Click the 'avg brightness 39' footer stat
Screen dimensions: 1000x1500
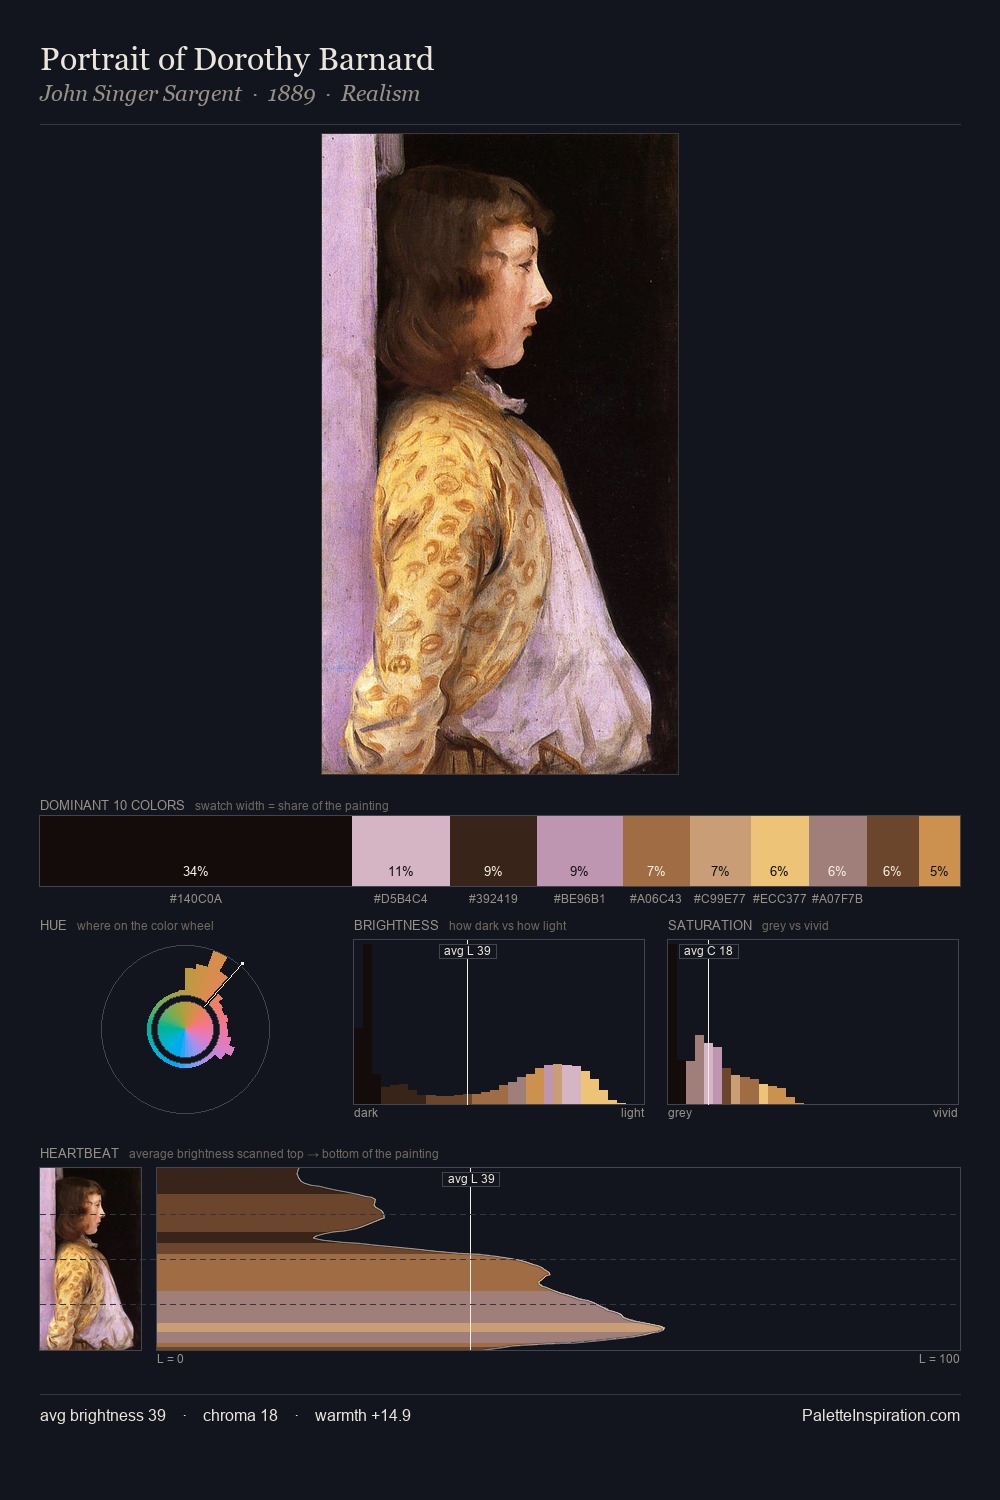click(103, 1416)
